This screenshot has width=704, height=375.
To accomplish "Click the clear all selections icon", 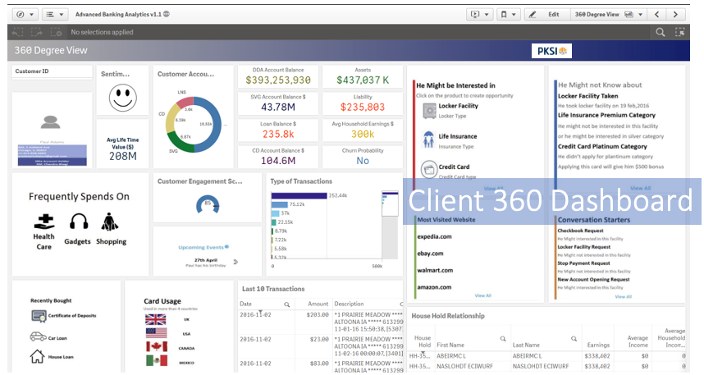I will pyautogui.click(x=56, y=32).
